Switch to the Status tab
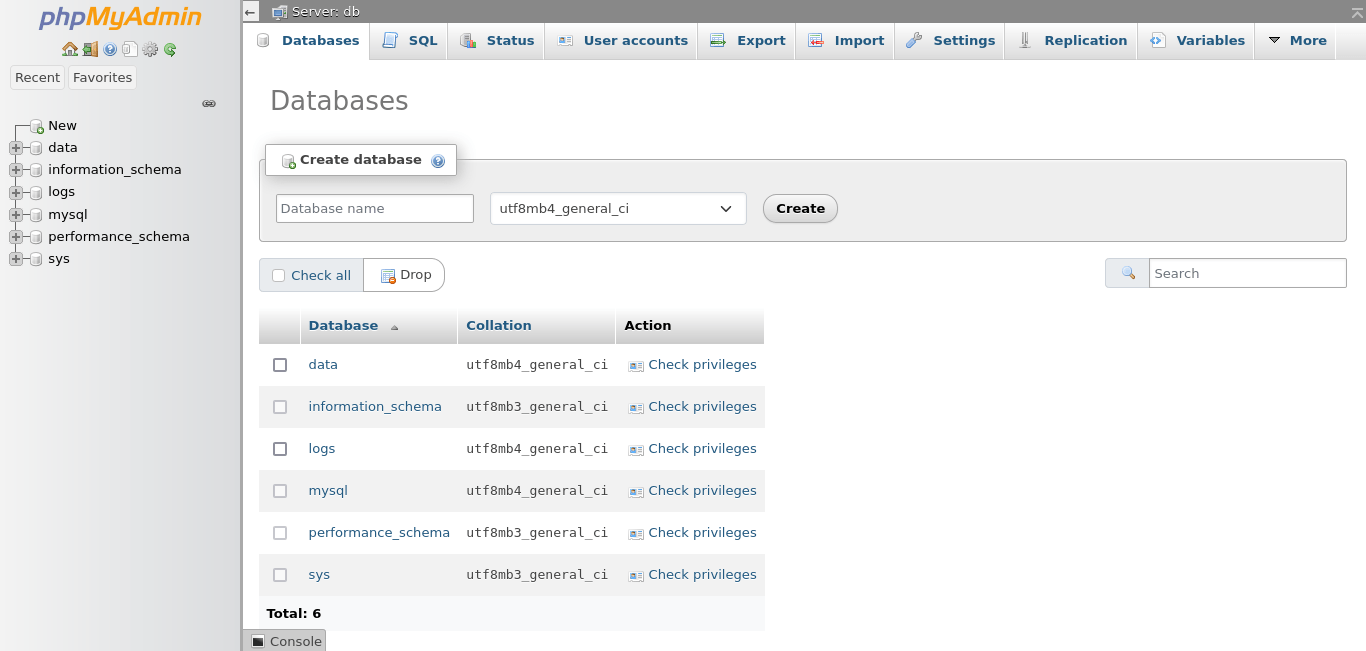The width and height of the screenshot is (1366, 651). point(497,41)
